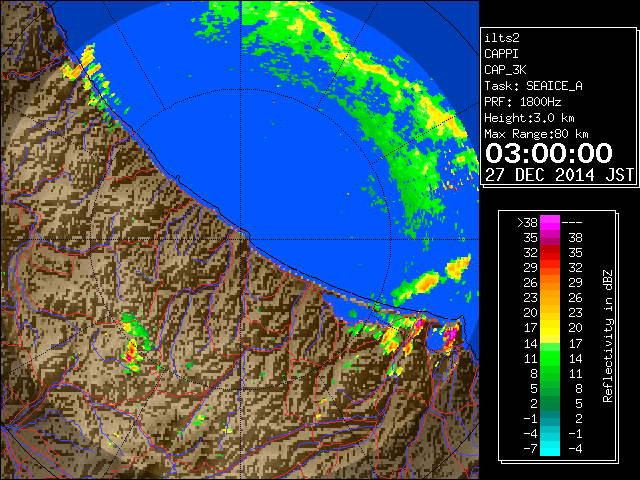The width and height of the screenshot is (640, 480).
Task: Pick the cyan -7 to -4 dBZ swatch
Action: (x=550, y=448)
